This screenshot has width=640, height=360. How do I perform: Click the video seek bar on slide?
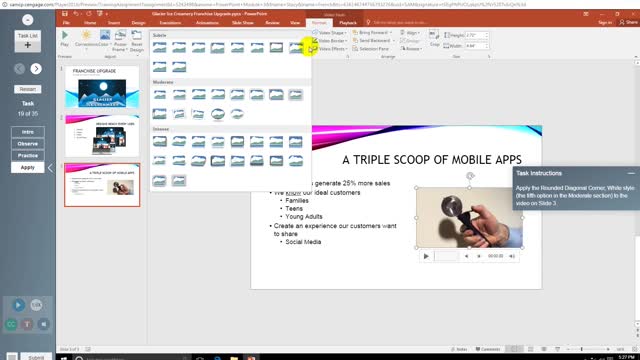(447, 256)
